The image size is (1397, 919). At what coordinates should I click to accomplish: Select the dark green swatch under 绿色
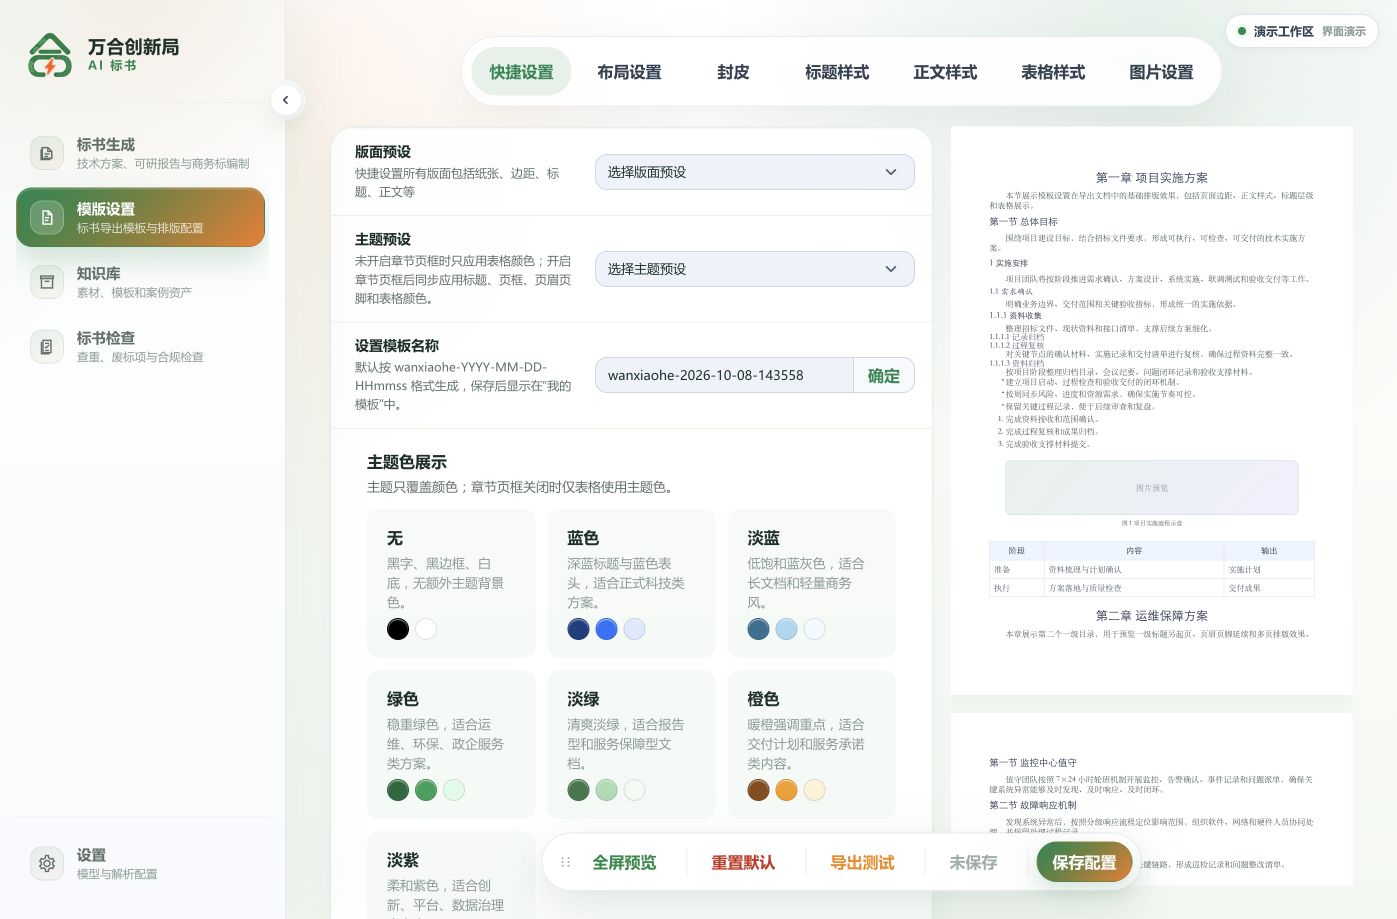tap(398, 790)
